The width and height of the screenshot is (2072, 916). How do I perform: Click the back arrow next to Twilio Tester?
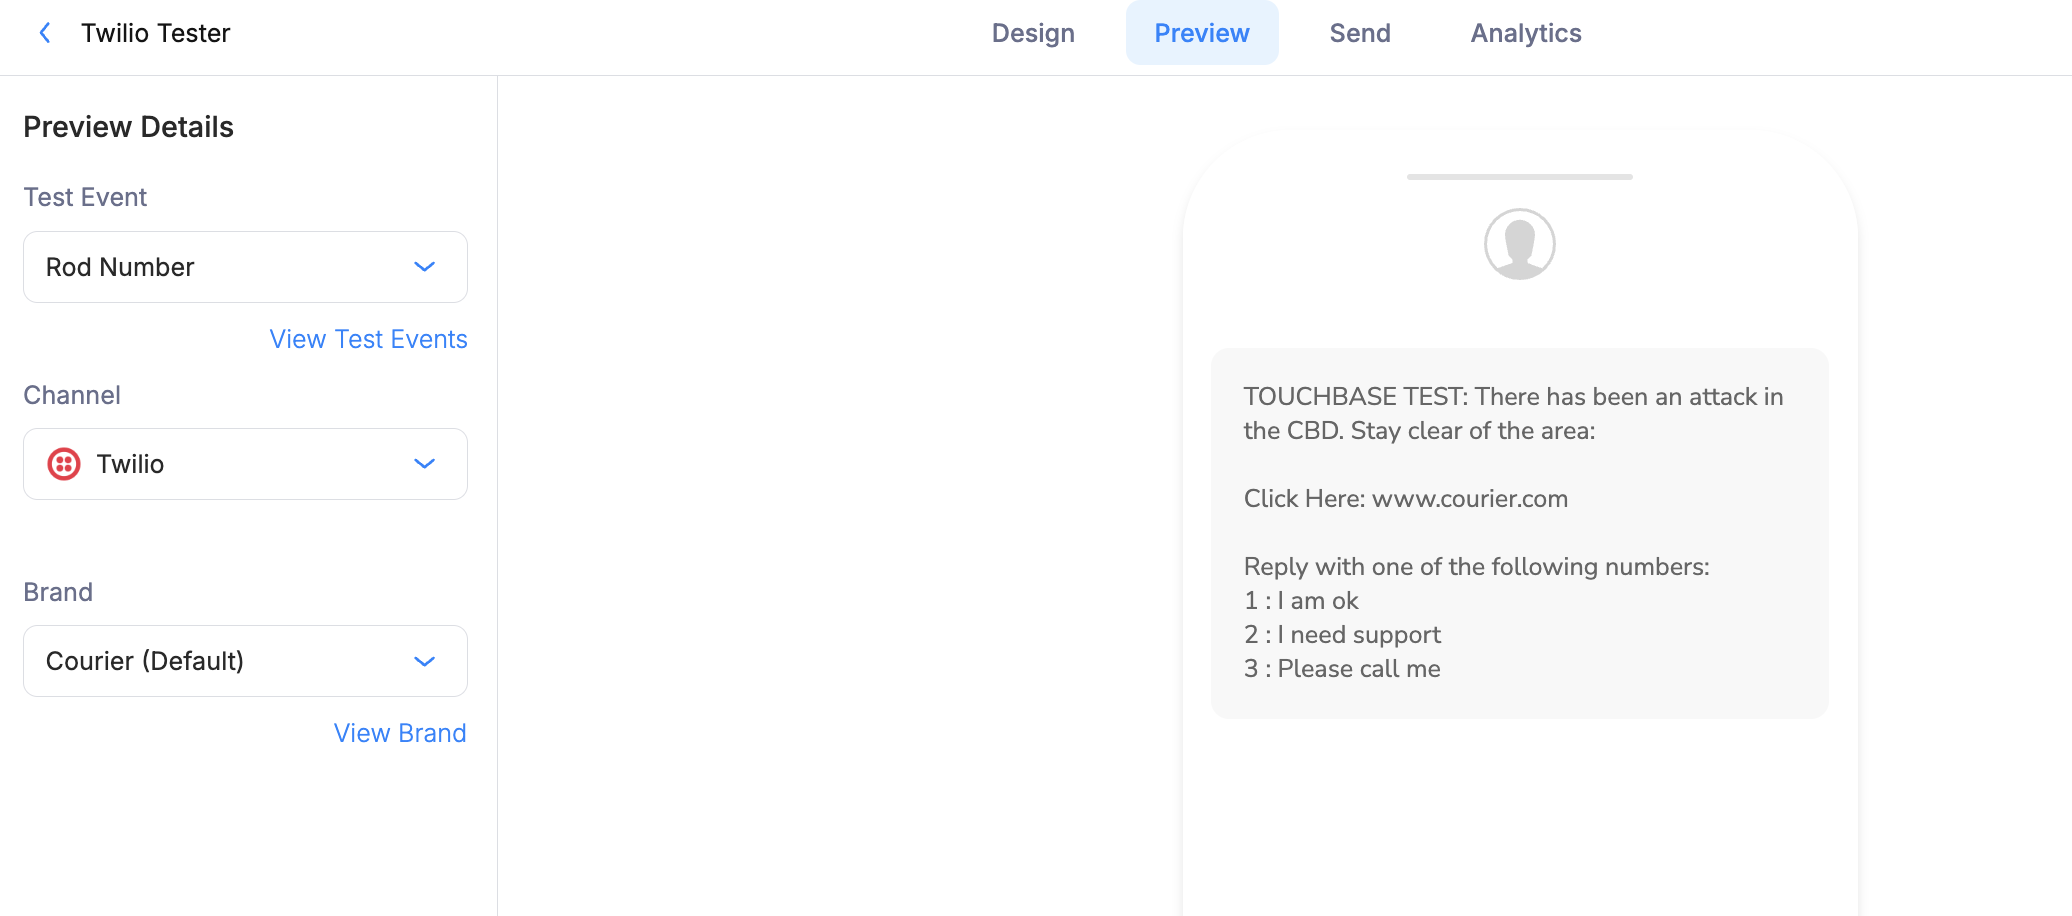[x=45, y=32]
